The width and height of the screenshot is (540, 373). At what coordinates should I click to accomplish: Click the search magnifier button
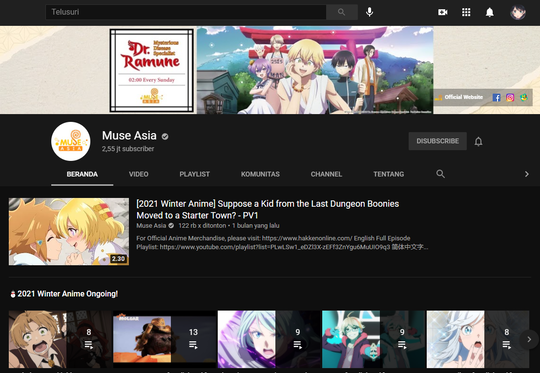click(342, 12)
